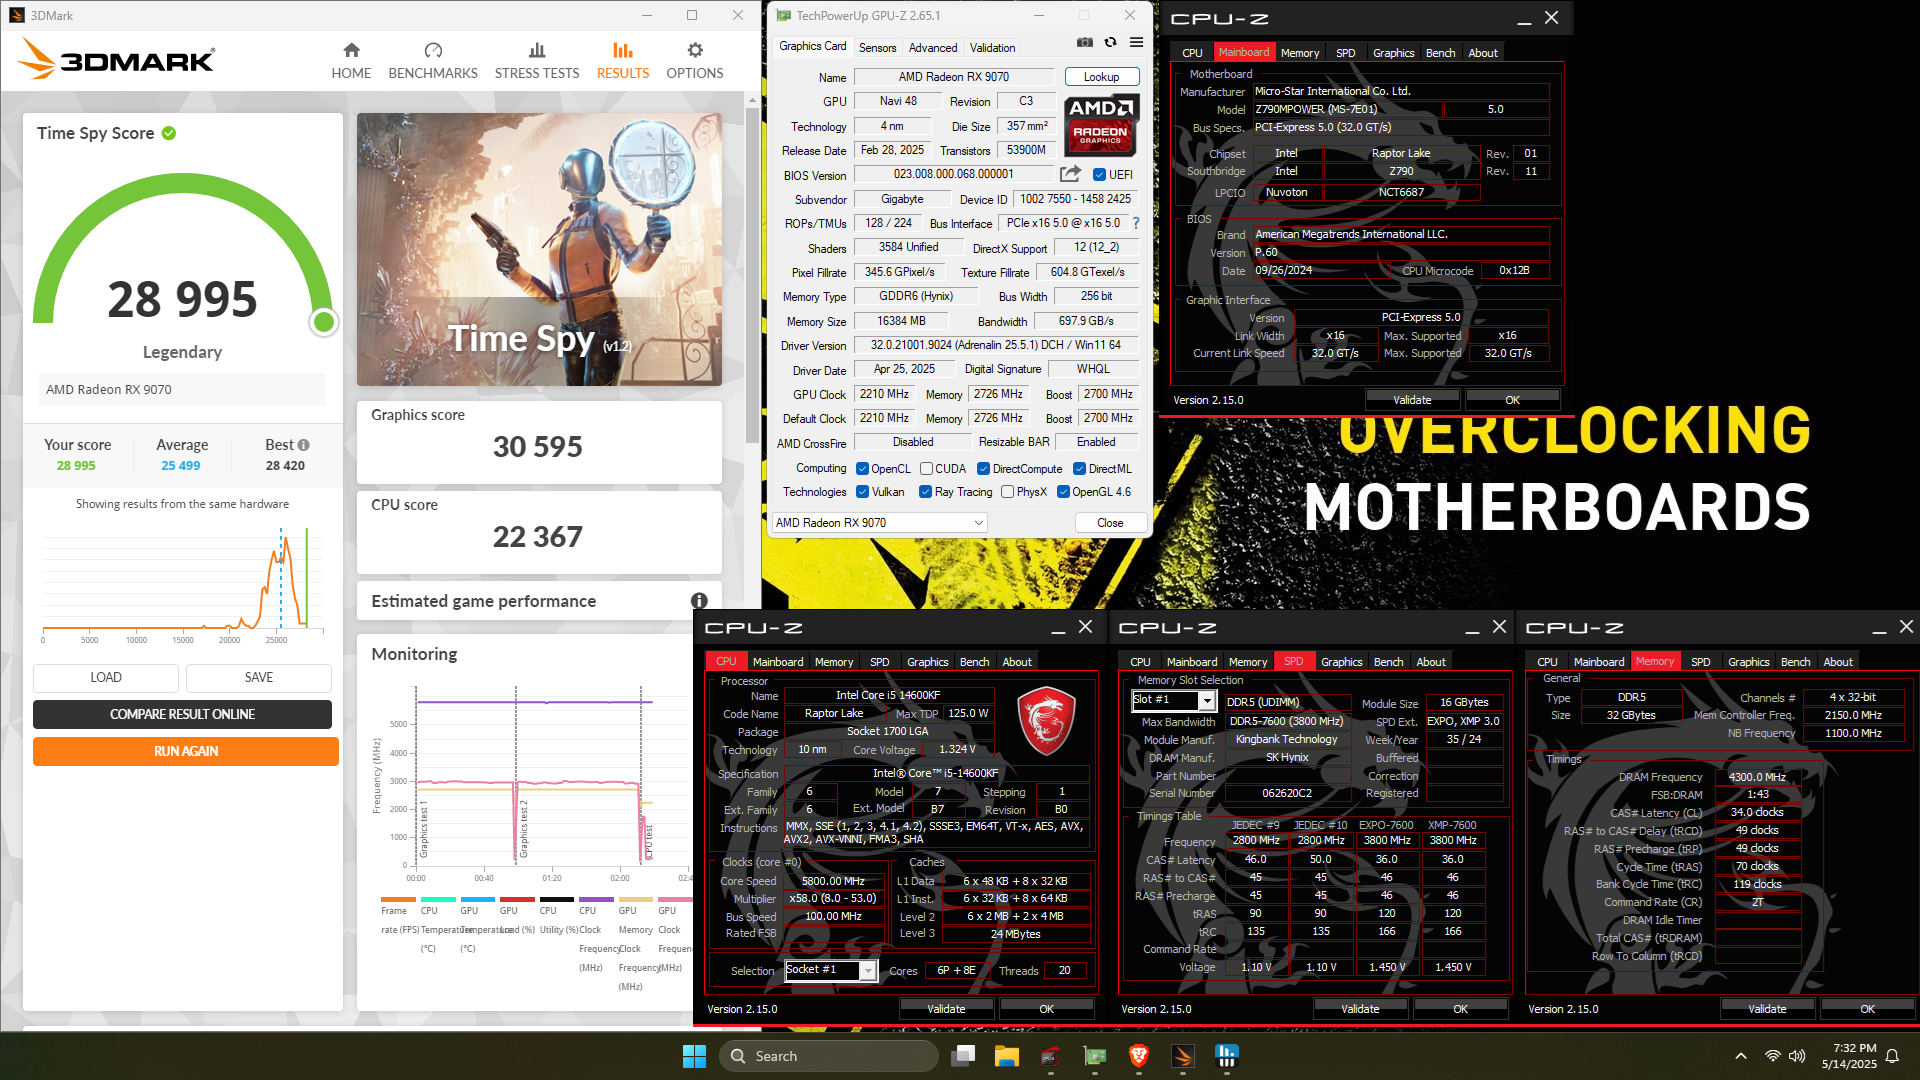1920x1080 pixels.
Task: Open Task View from the taskbar
Action: pos(964,1056)
